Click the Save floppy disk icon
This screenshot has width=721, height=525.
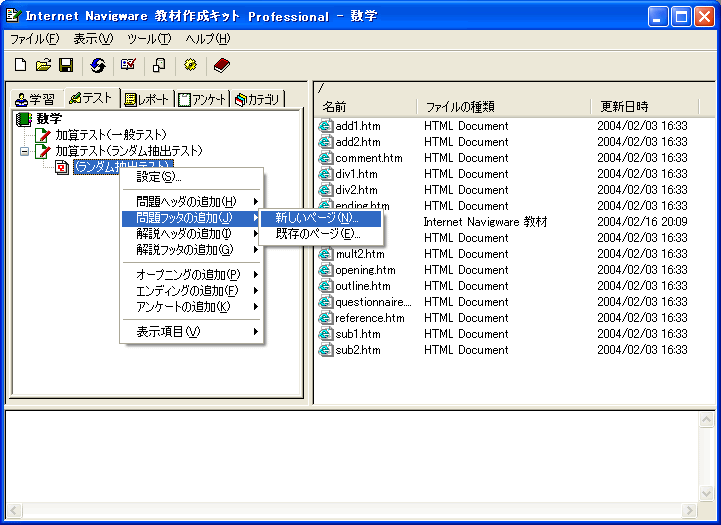point(66,65)
